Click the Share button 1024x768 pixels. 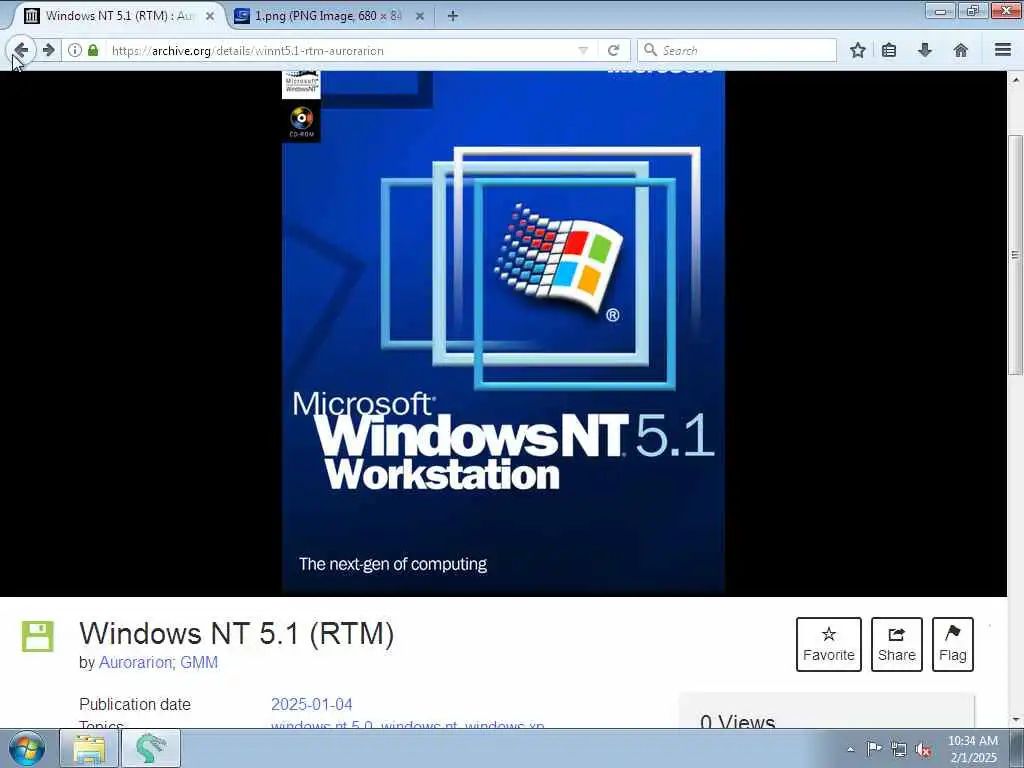point(897,644)
